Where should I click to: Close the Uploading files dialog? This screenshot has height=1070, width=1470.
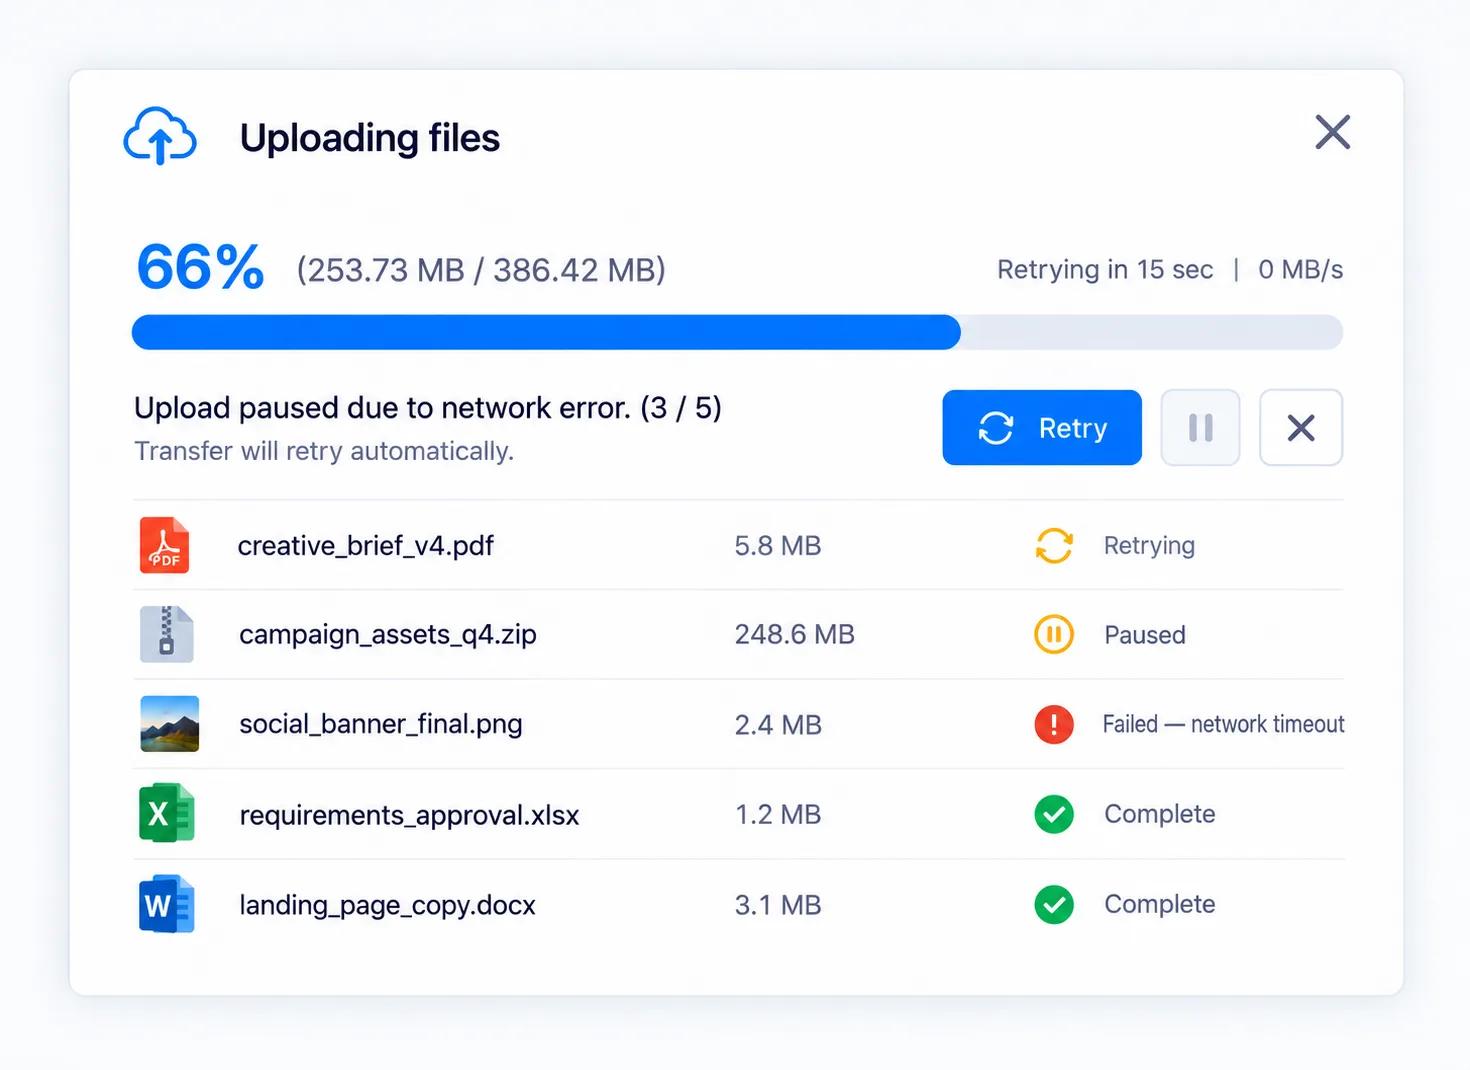click(x=1332, y=132)
